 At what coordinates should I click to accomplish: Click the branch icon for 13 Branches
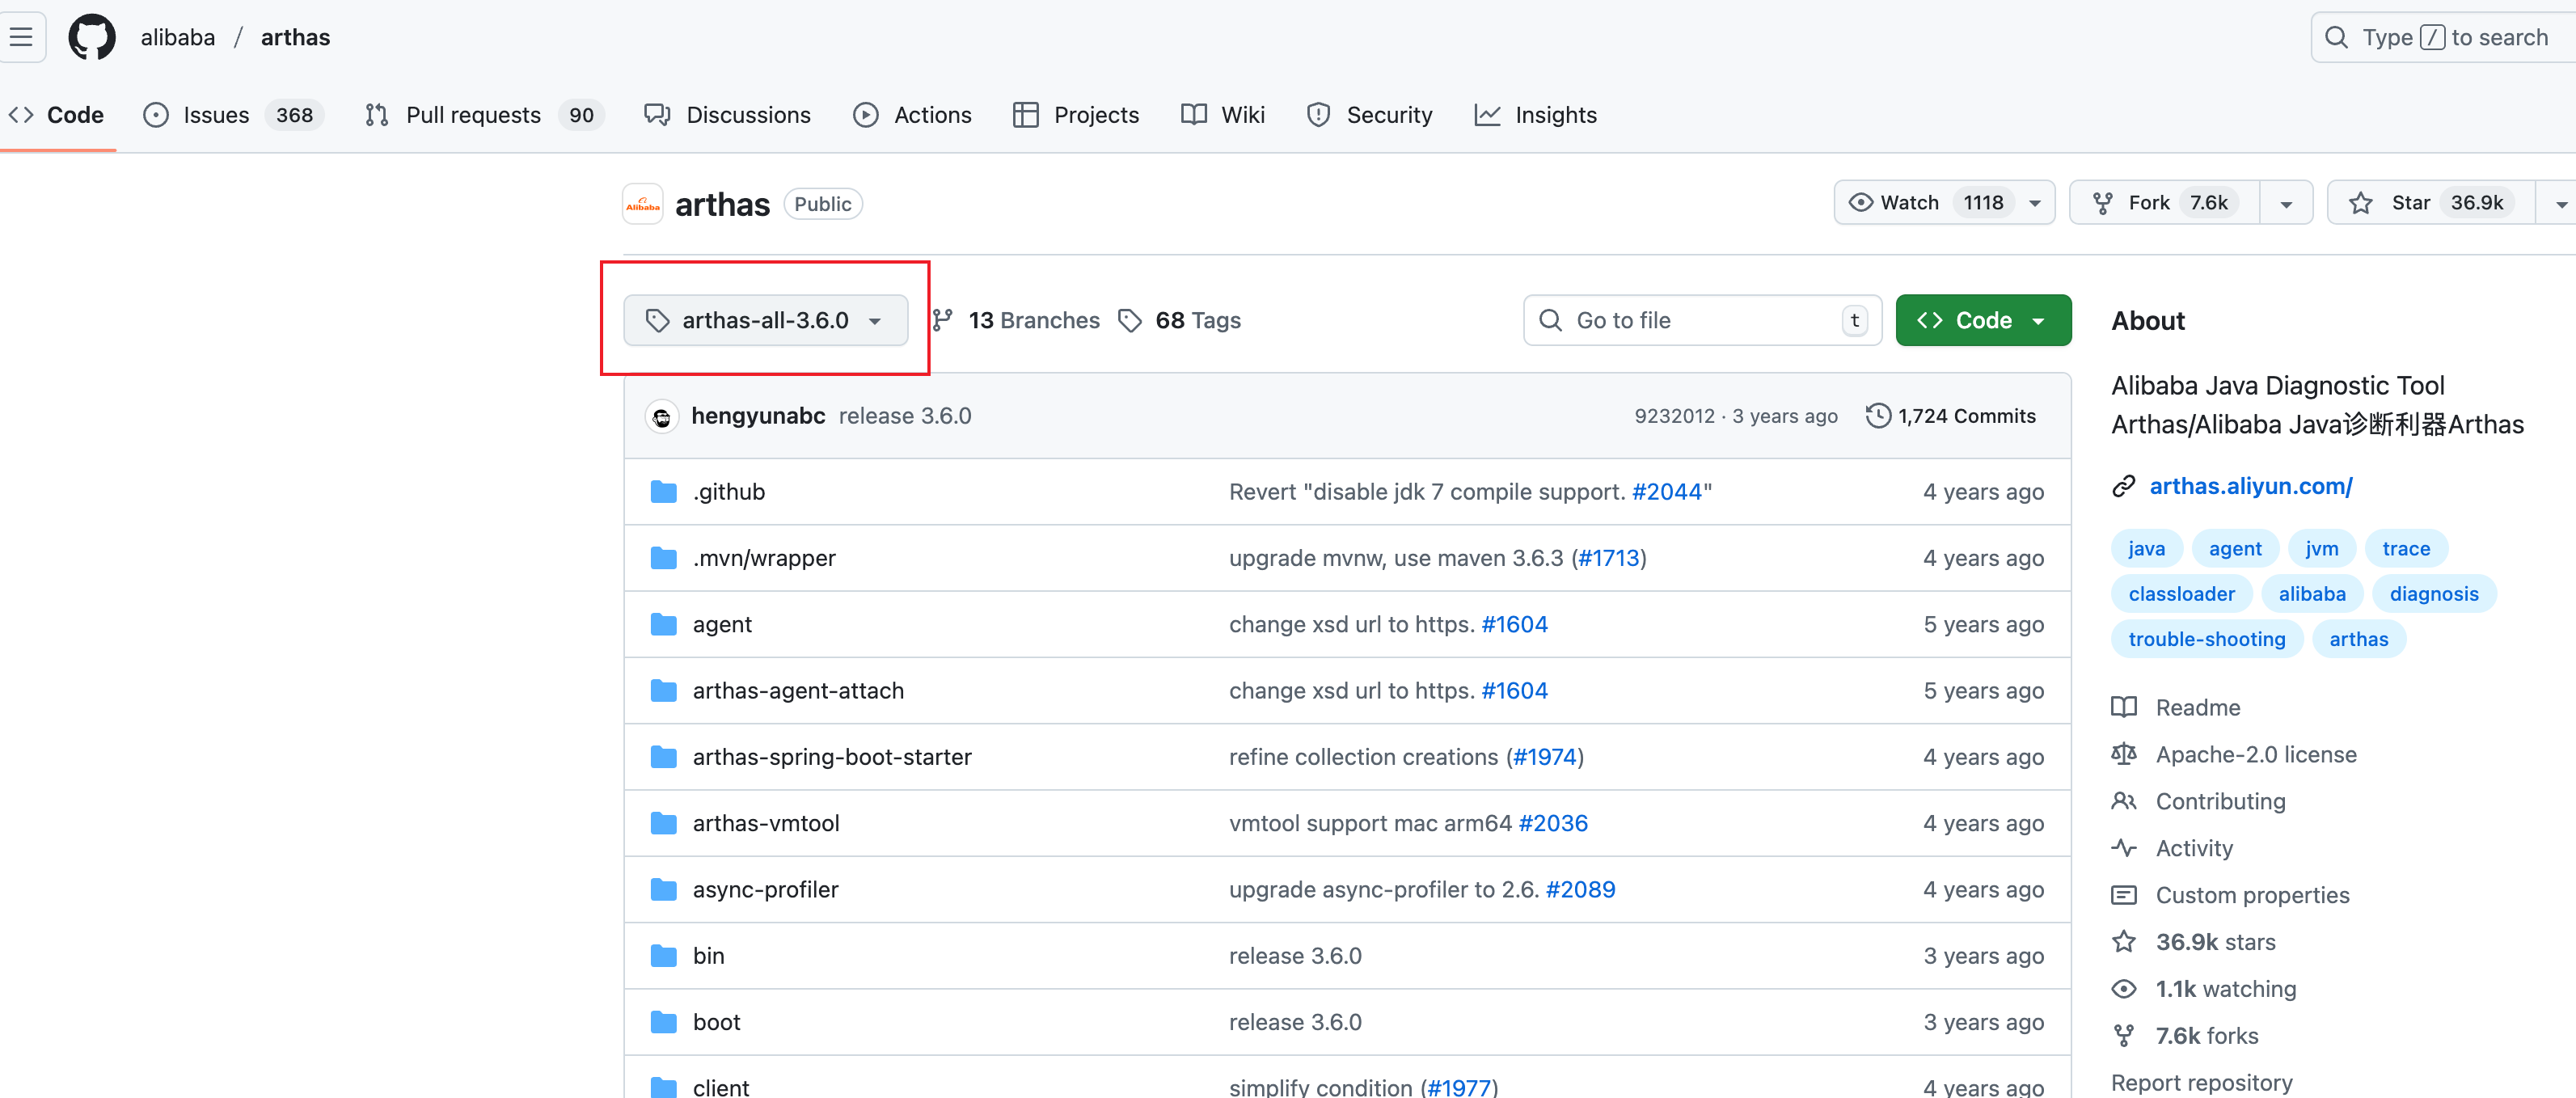click(x=942, y=321)
